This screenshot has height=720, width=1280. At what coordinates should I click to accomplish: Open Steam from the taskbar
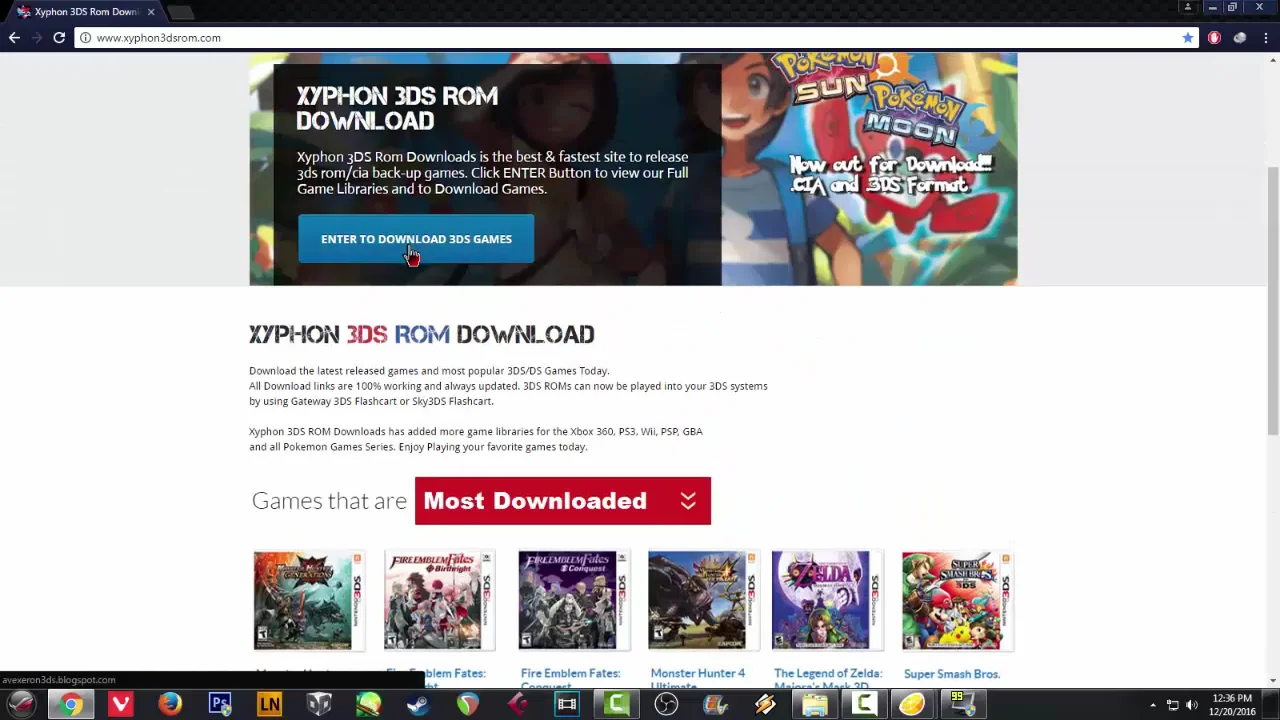(418, 705)
